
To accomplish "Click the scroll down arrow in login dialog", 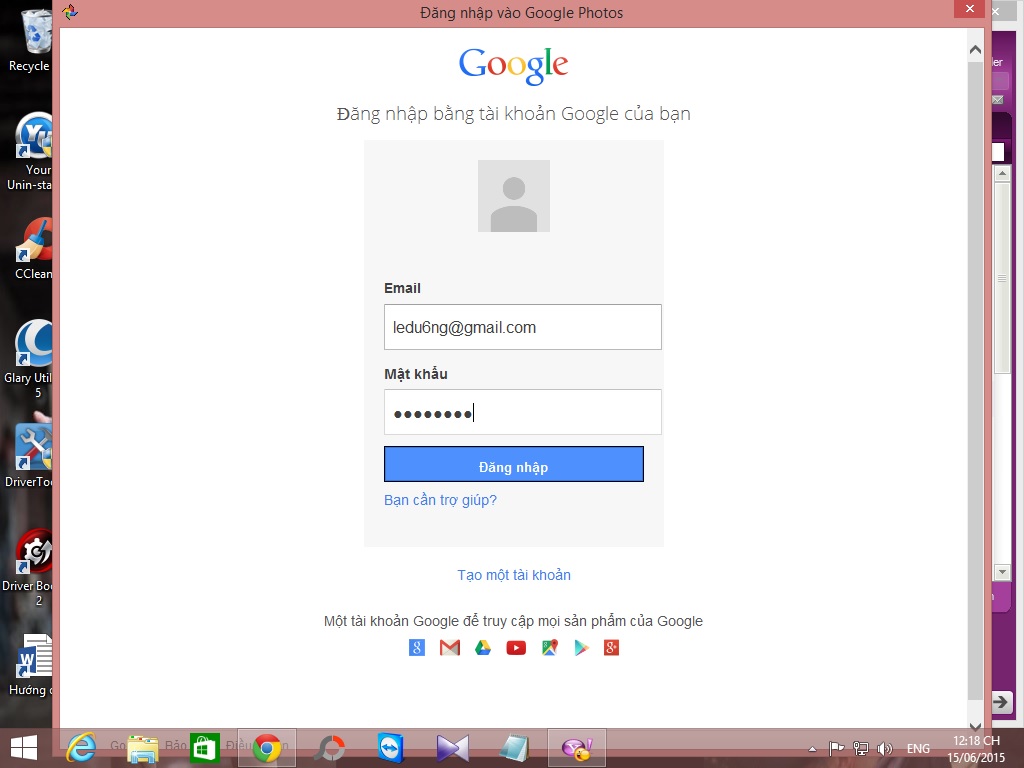I will (975, 726).
